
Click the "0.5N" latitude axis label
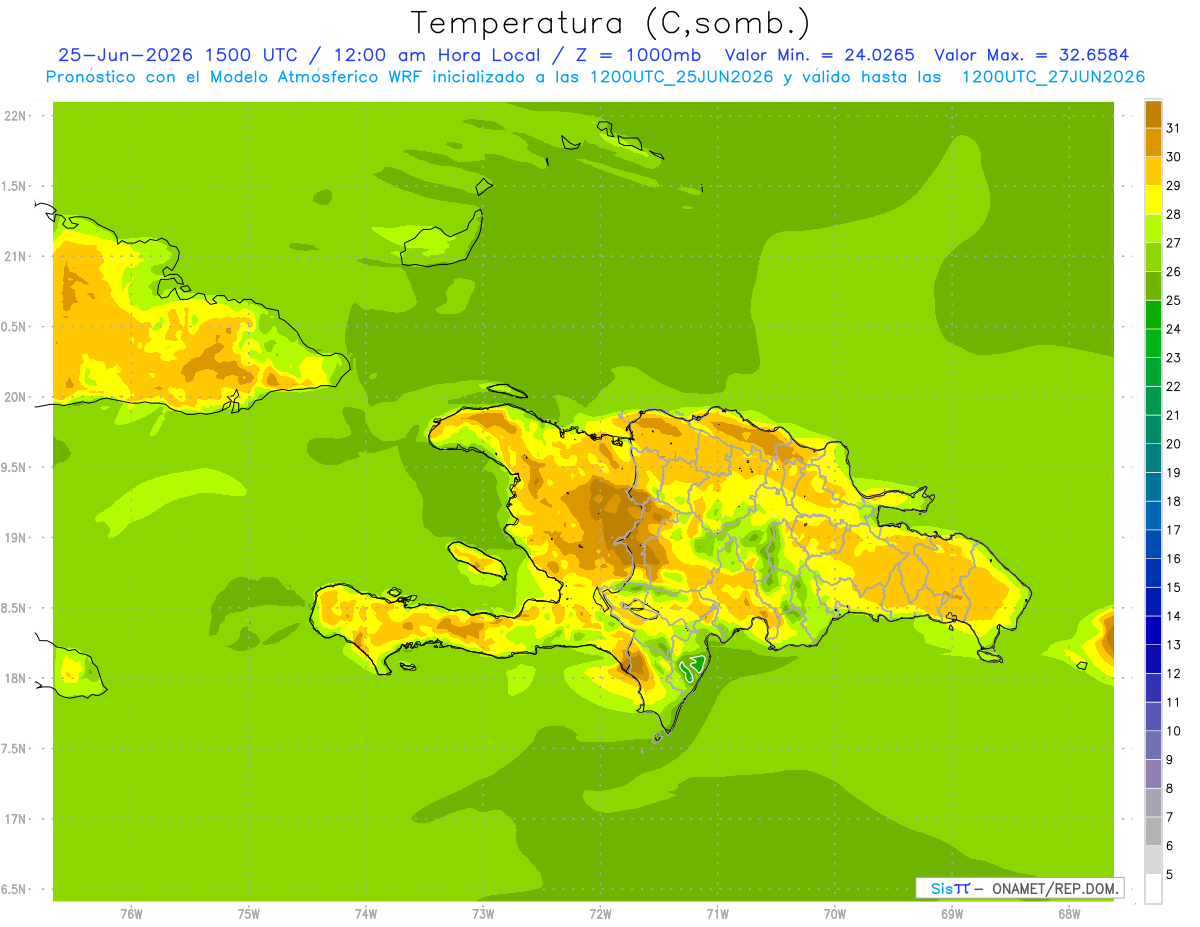click(x=16, y=327)
